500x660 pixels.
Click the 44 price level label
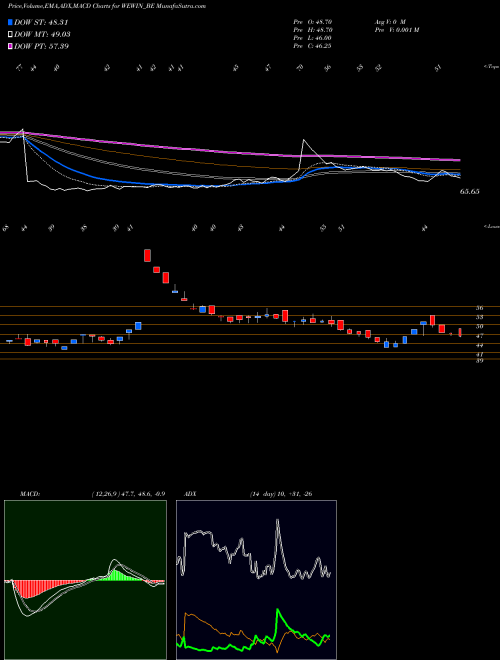[479, 345]
